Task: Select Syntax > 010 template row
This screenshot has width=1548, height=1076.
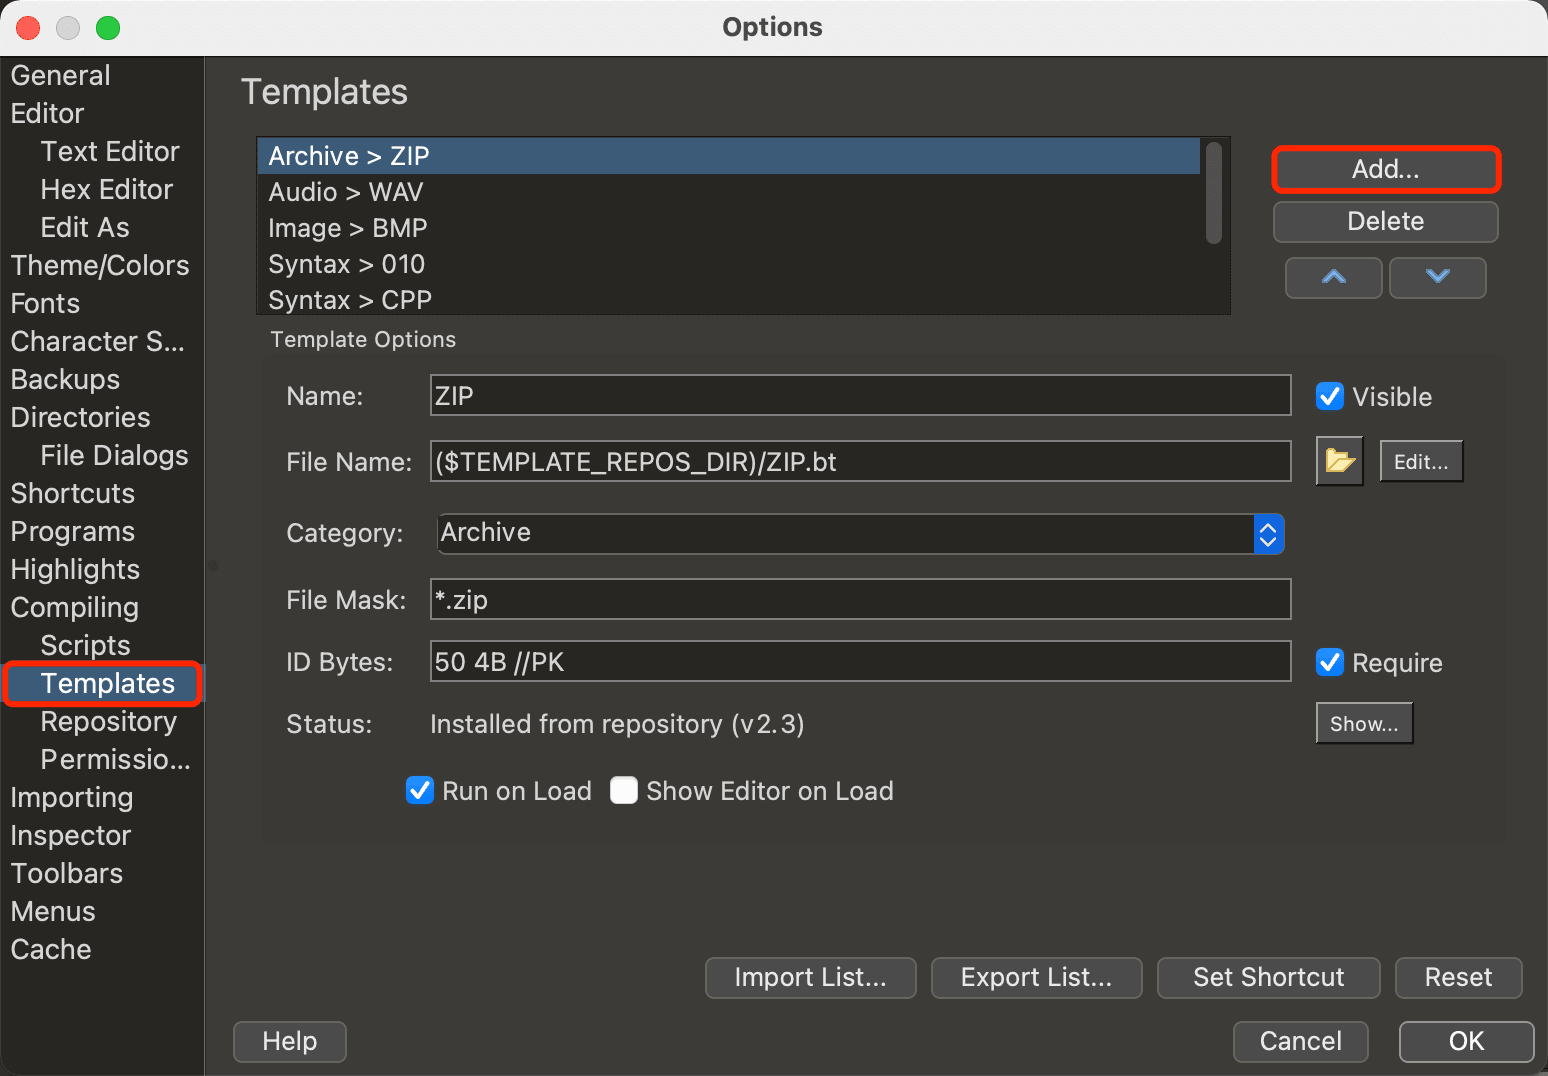Action: pos(729,264)
